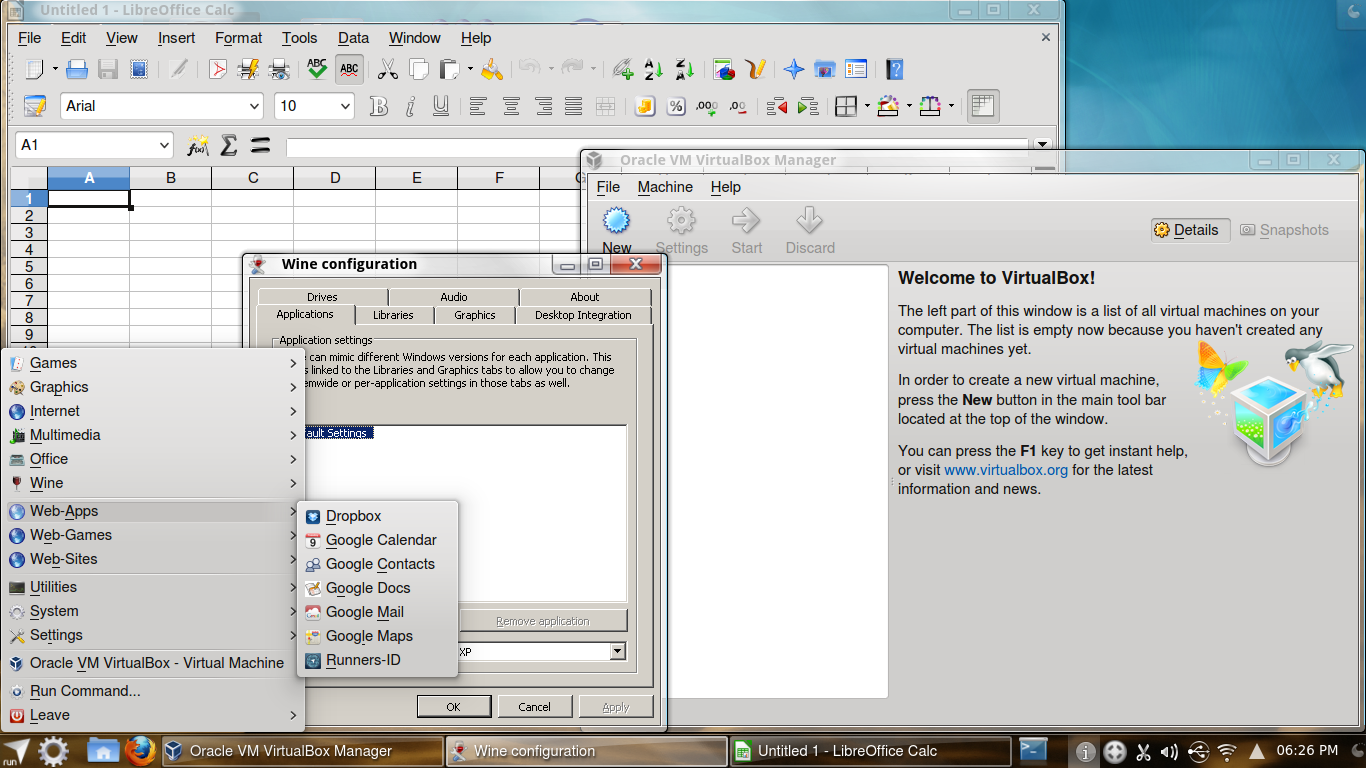Image resolution: width=1366 pixels, height=768 pixels.
Task: Click the Background Color paint bucket icon
Action: pos(888,106)
